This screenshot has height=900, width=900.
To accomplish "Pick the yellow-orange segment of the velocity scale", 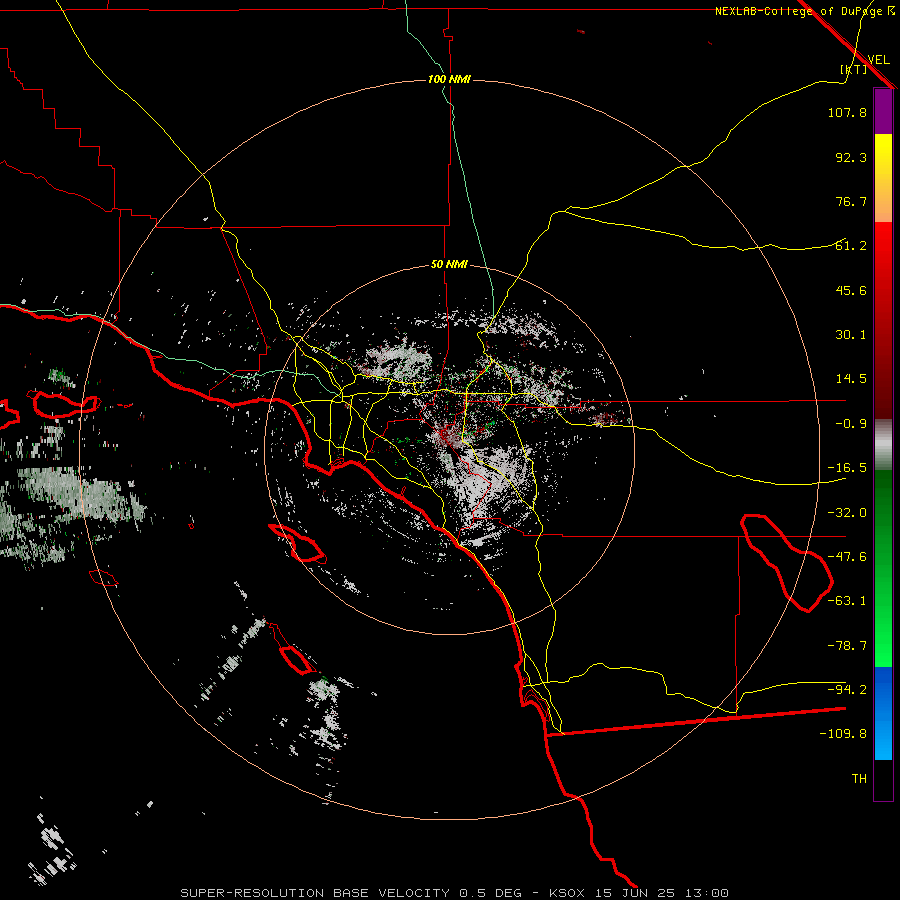I will (883, 178).
